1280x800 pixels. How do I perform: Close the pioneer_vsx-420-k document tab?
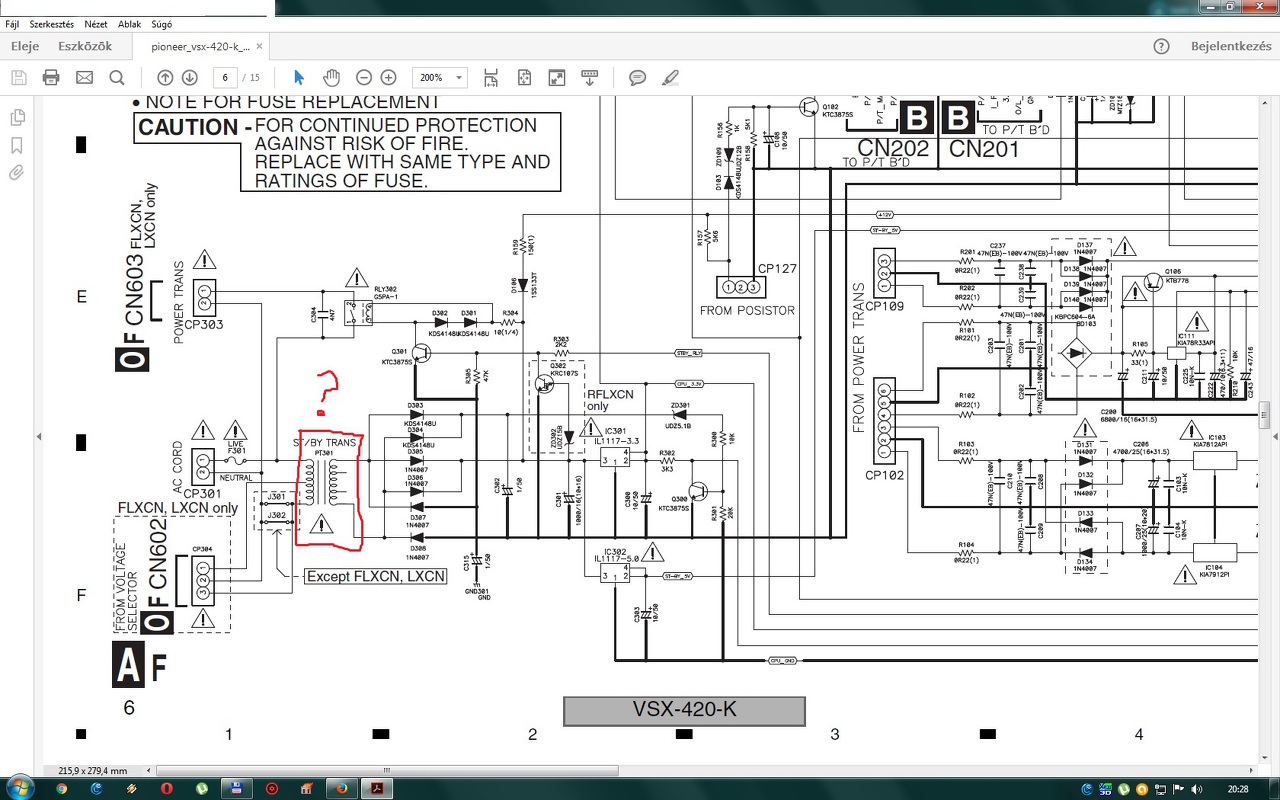(260, 46)
